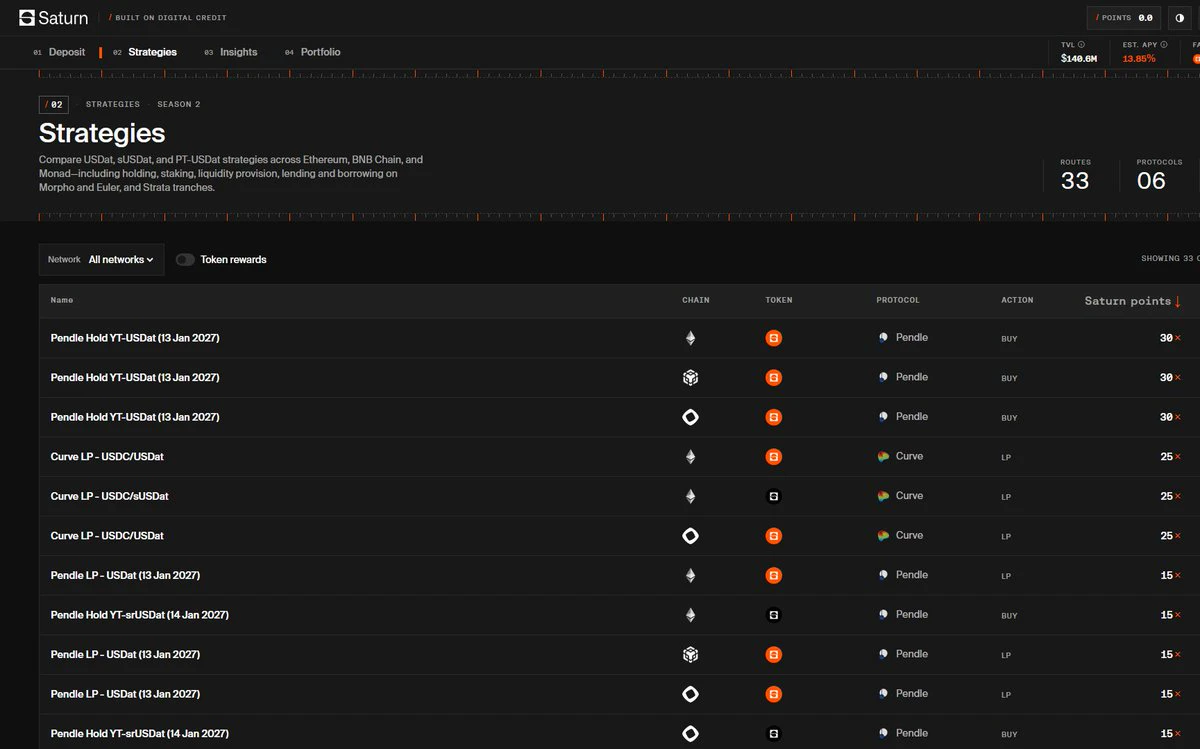The width and height of the screenshot is (1200, 749).
Task: Click the Chain column header
Action: (696, 300)
